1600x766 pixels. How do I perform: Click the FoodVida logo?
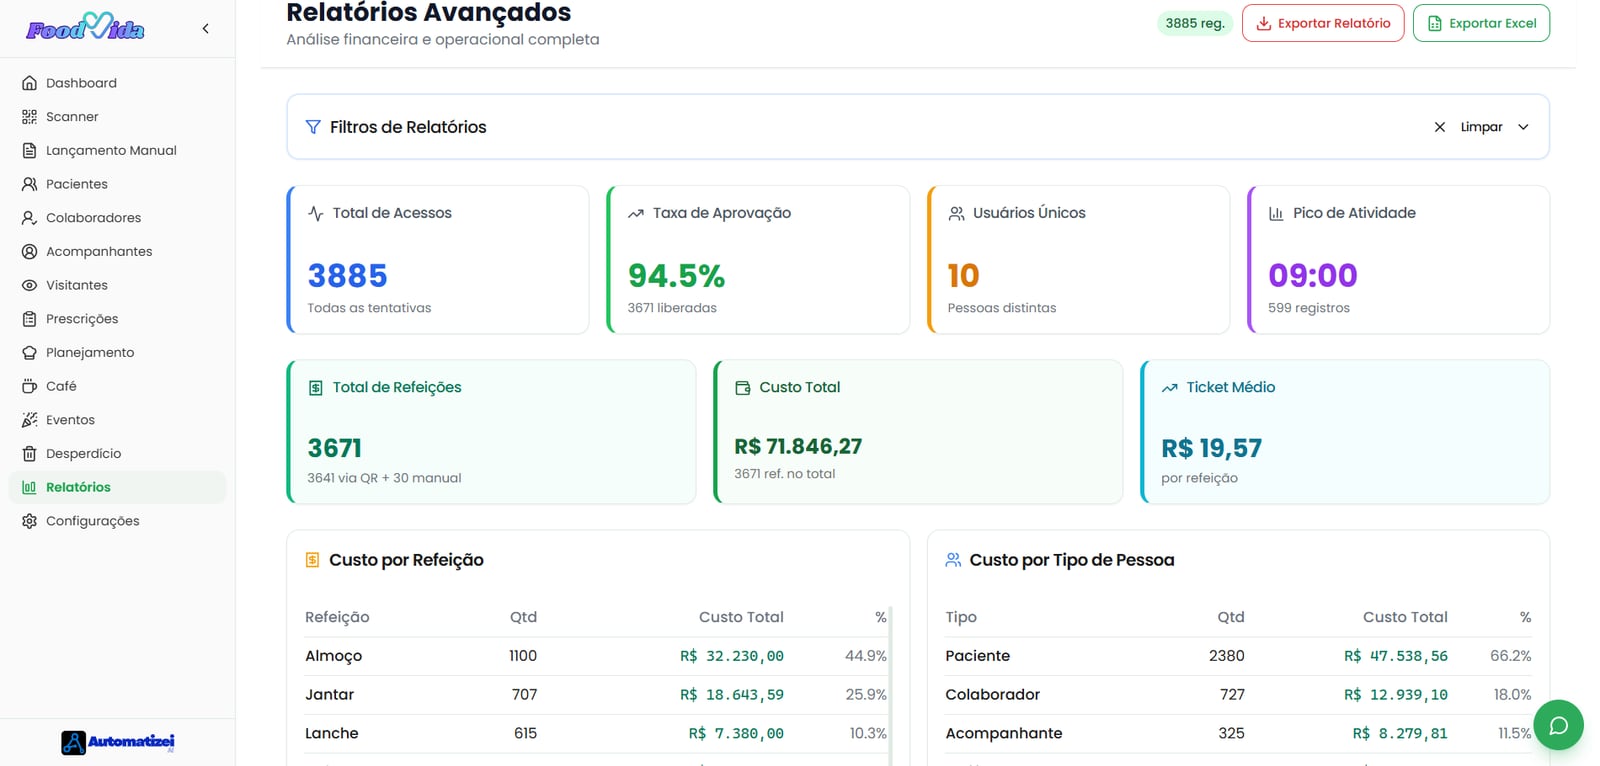(x=85, y=27)
